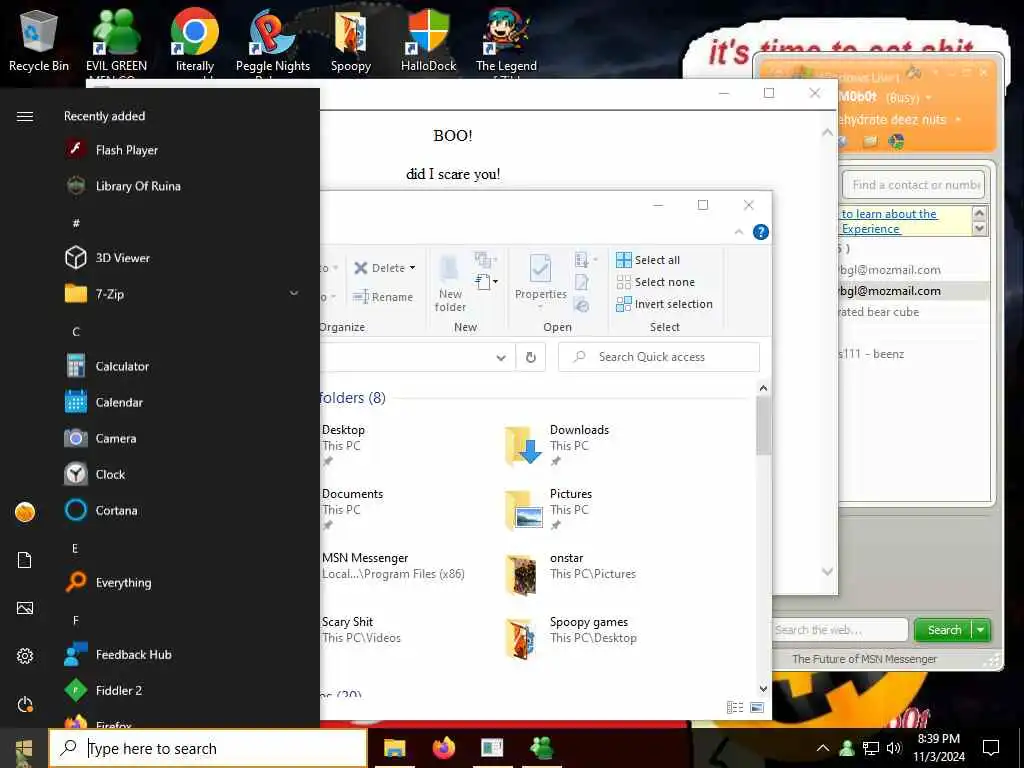This screenshot has height=768, width=1024.
Task: Open the address bar history dropdown
Action: 501,357
